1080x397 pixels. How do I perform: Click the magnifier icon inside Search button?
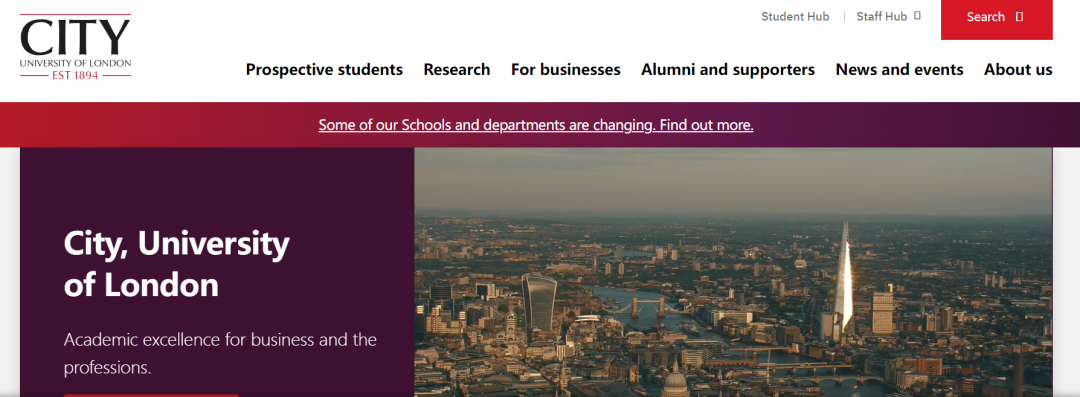[x=1019, y=17]
